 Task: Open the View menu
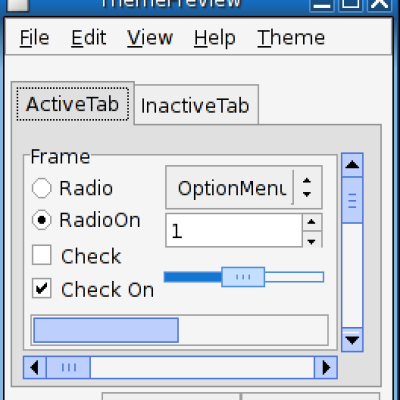point(150,38)
